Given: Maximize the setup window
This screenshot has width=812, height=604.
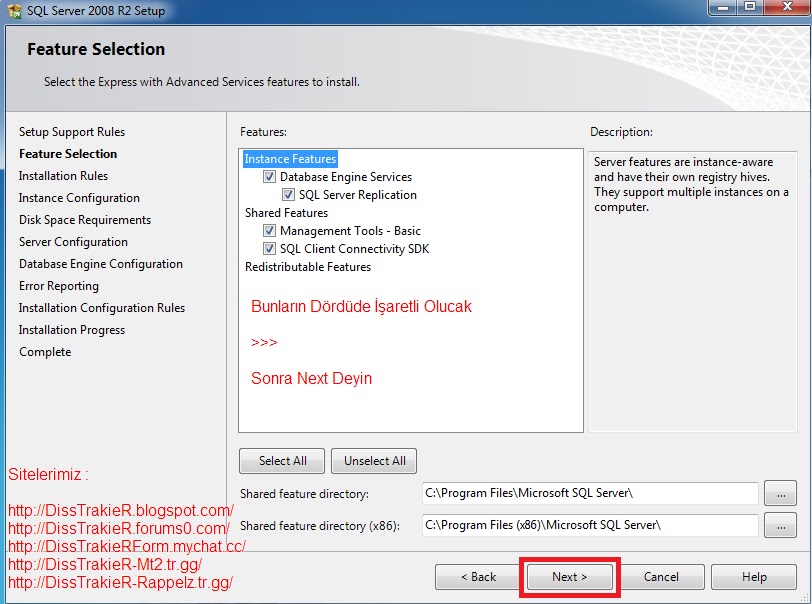Looking at the screenshot, I should (750, 7).
